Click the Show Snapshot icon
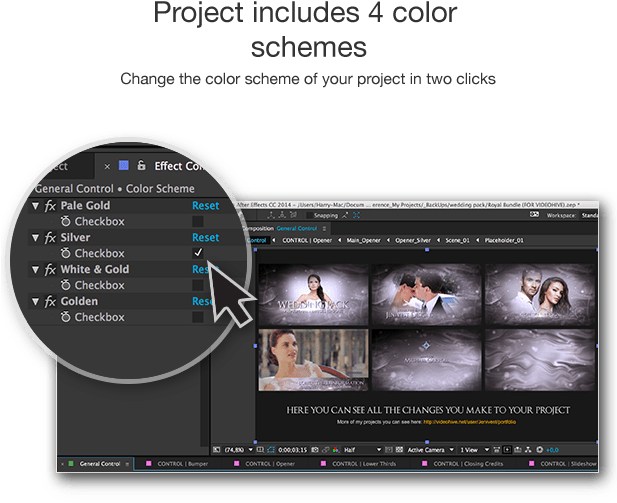The height and width of the screenshot is (503, 617). (x=325, y=450)
